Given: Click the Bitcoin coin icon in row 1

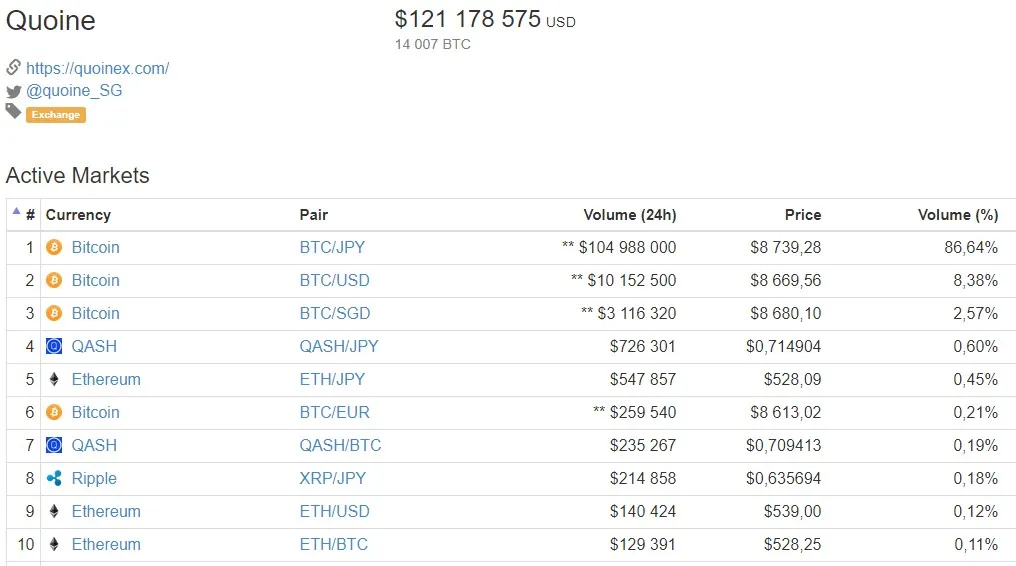Looking at the screenshot, I should pos(54,247).
